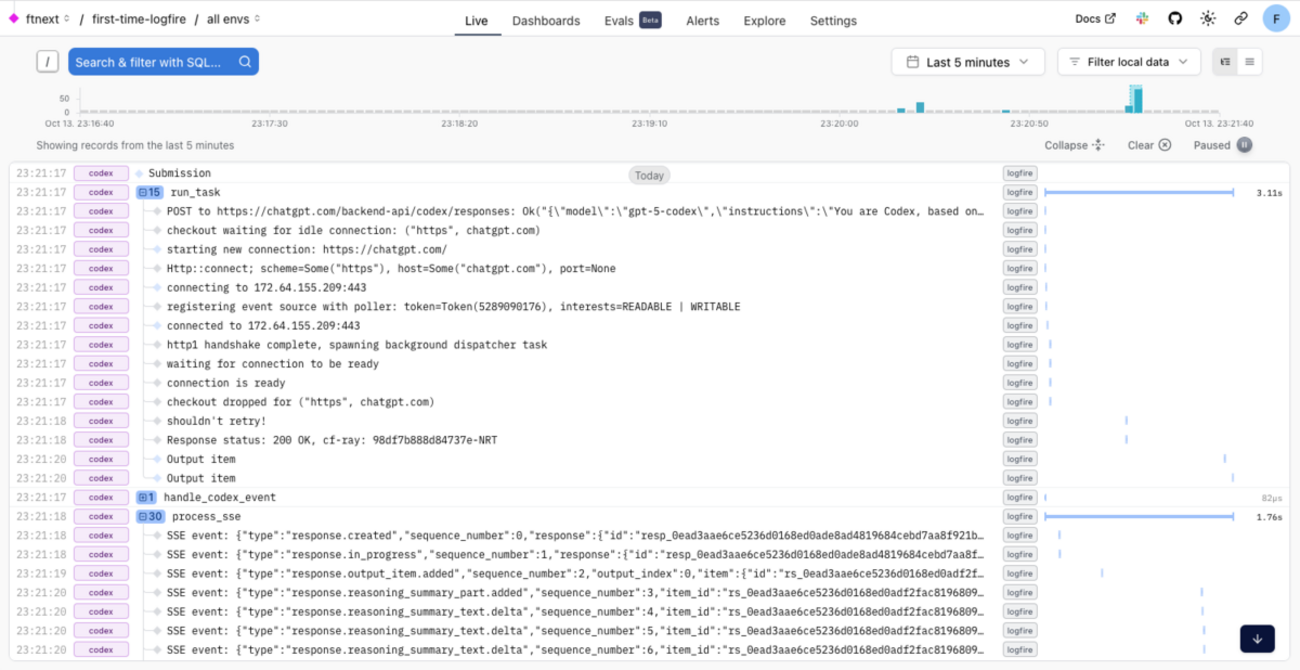This screenshot has width=1300, height=670.
Task: Select the response.in_progress SSE event row
Action: 650,555
